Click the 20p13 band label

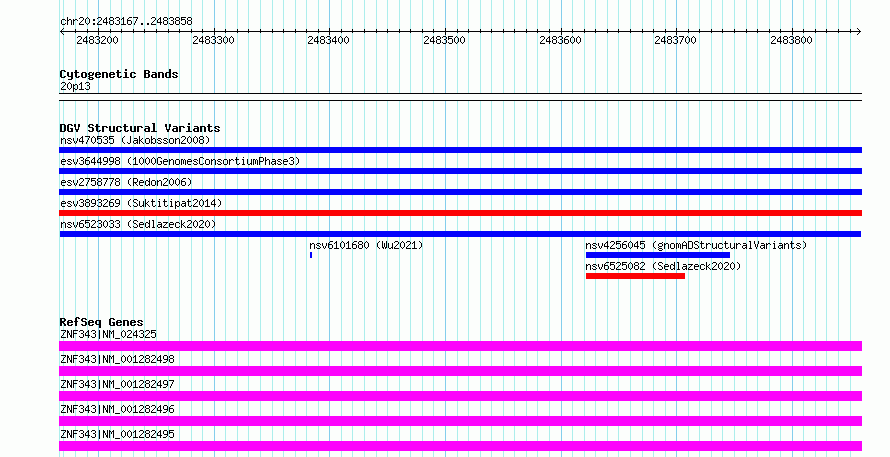coord(75,86)
